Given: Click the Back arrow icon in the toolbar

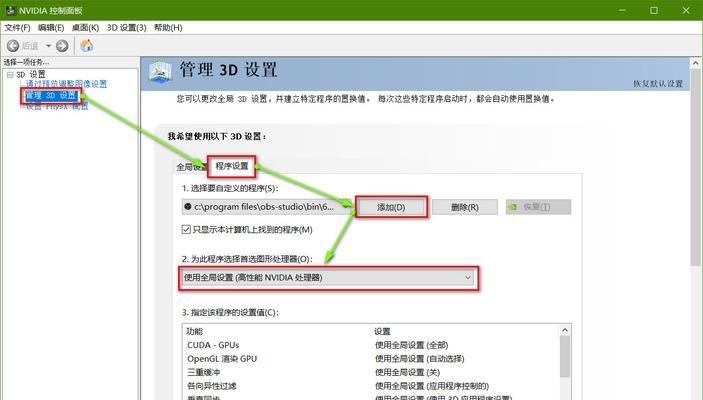Looking at the screenshot, I should click(13, 45).
